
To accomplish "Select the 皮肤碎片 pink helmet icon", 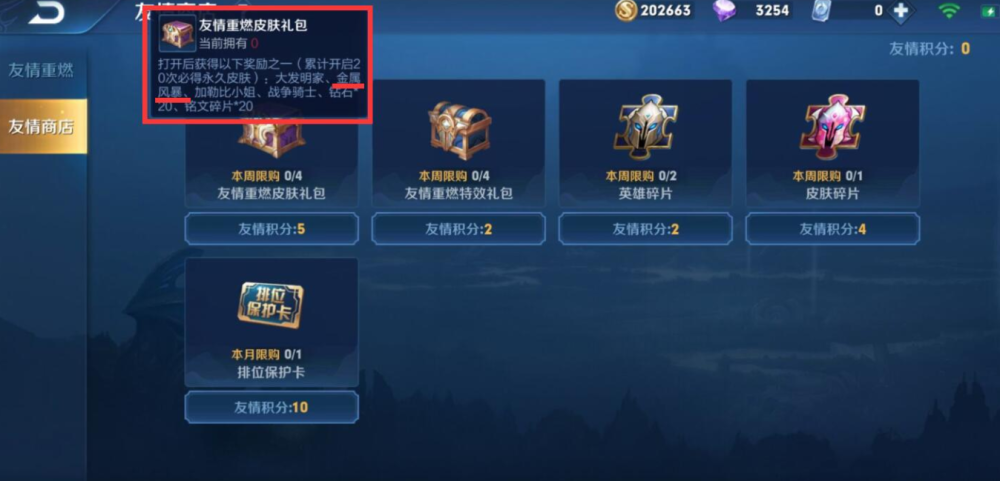I will click(x=832, y=127).
